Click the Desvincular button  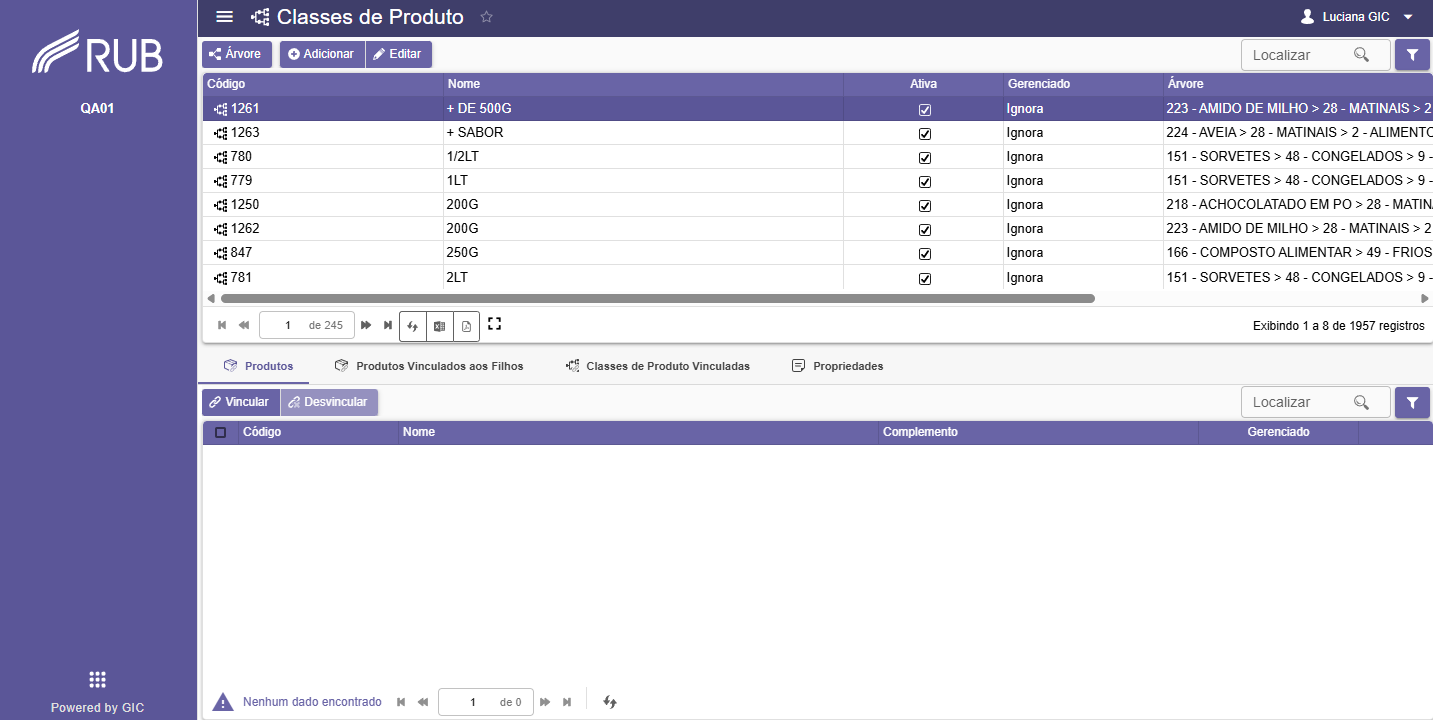(329, 402)
